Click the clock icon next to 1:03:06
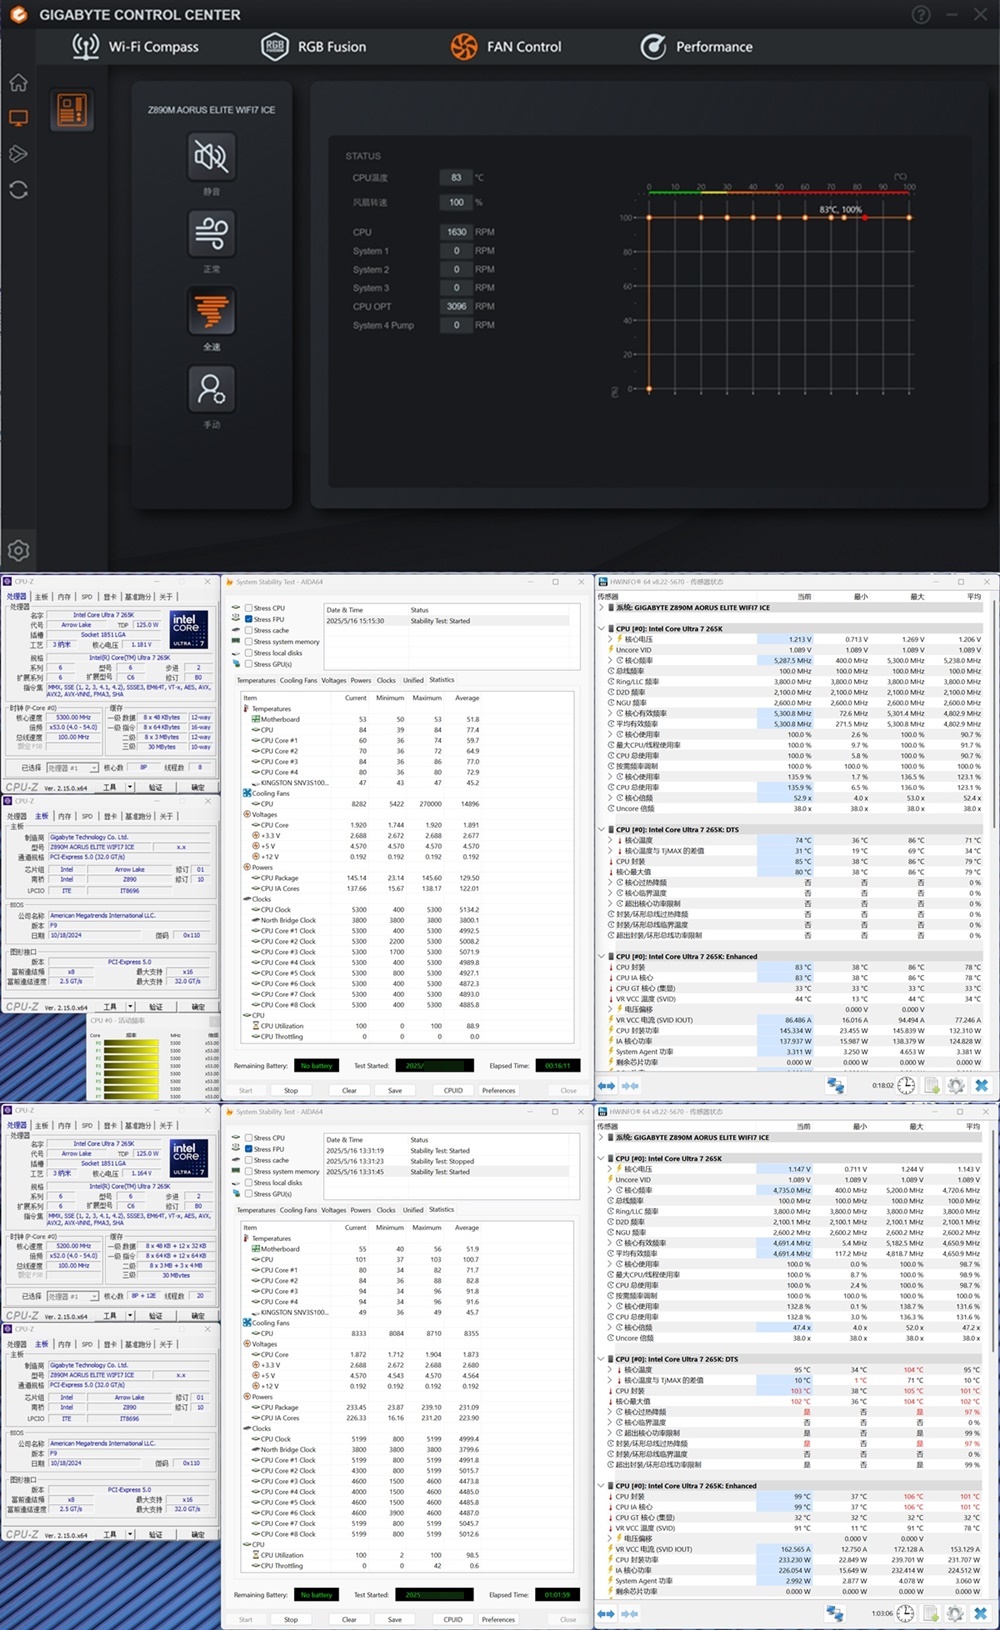 906,1613
